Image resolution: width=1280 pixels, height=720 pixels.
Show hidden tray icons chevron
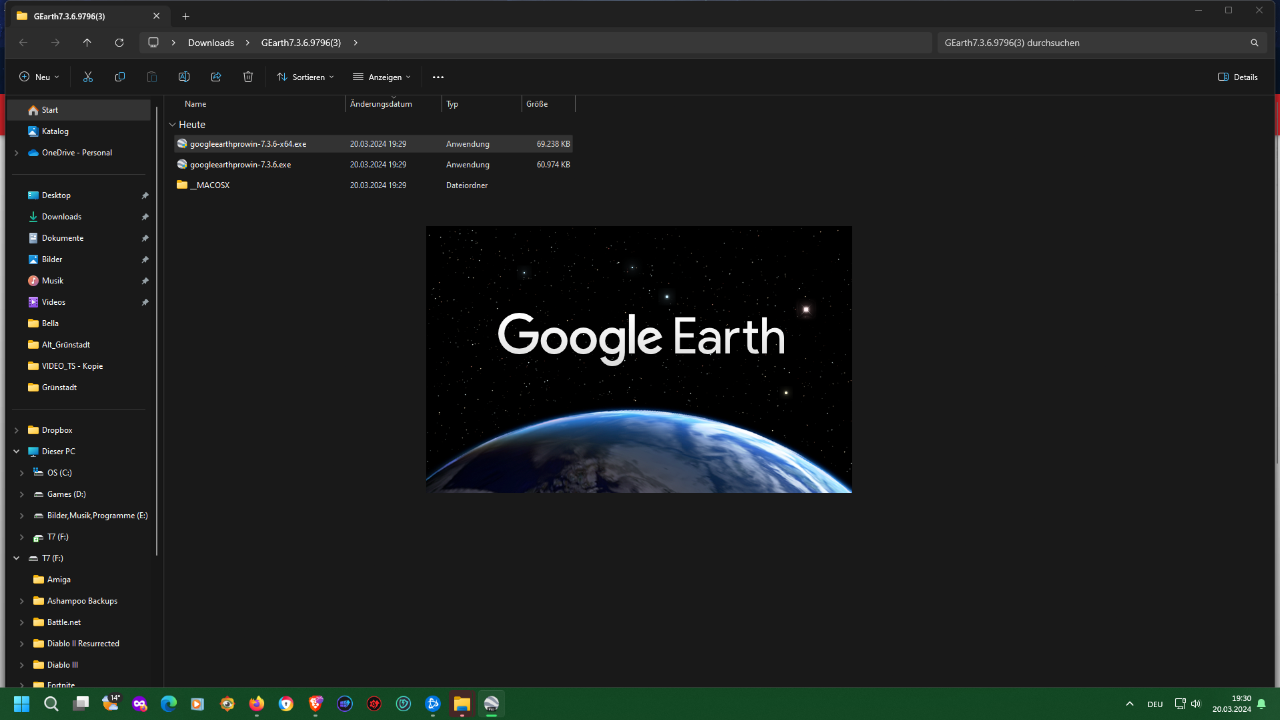click(1130, 704)
